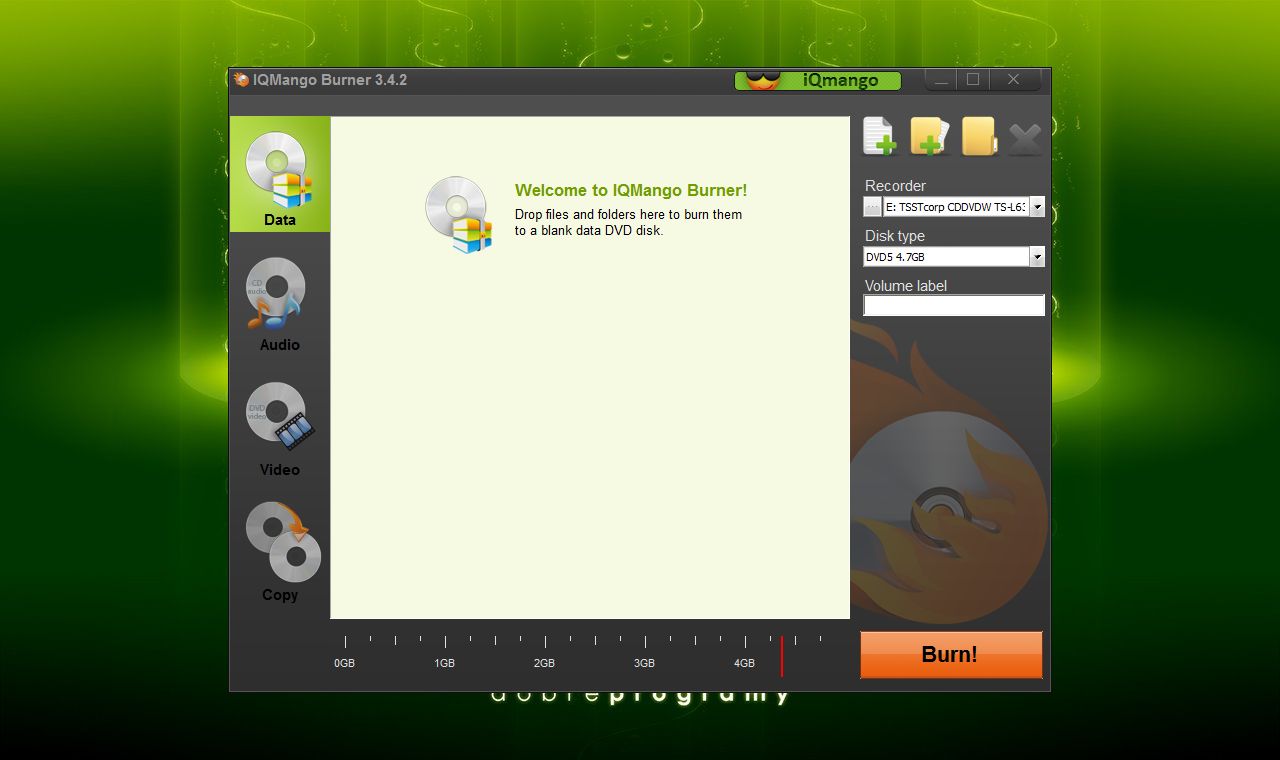Minimize the IQMango Burner window
Image resolution: width=1280 pixels, height=760 pixels.
(x=940, y=80)
